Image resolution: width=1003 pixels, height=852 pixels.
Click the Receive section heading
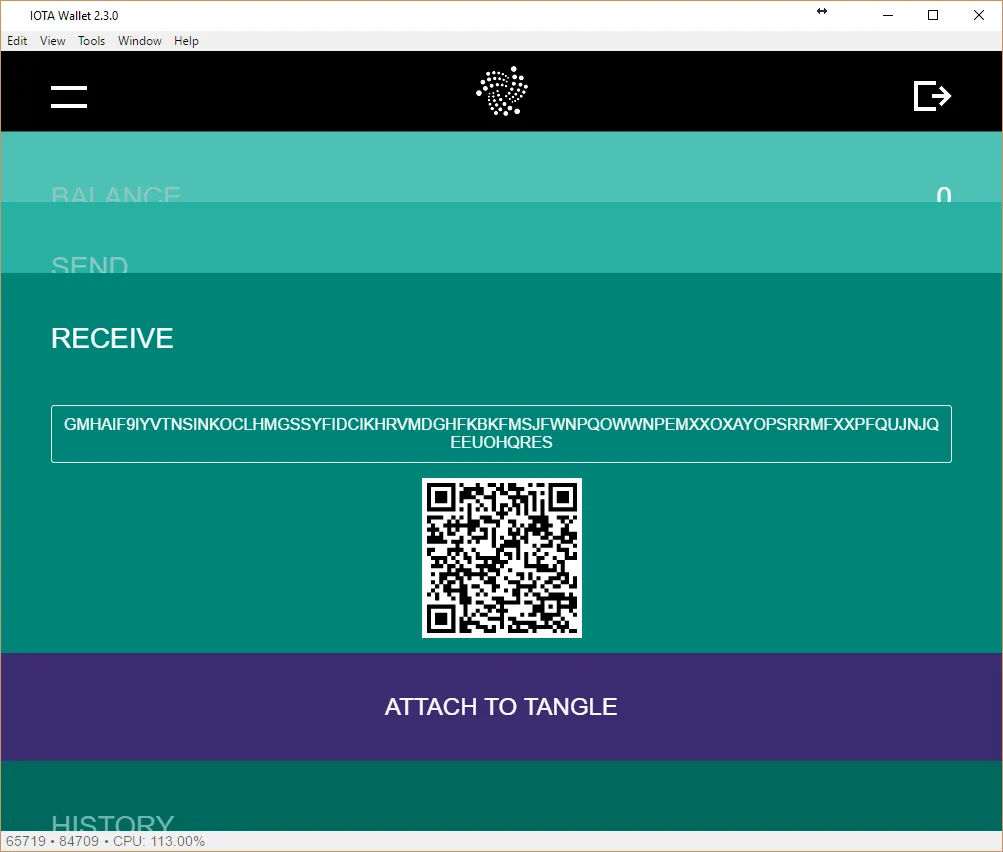click(x=112, y=338)
